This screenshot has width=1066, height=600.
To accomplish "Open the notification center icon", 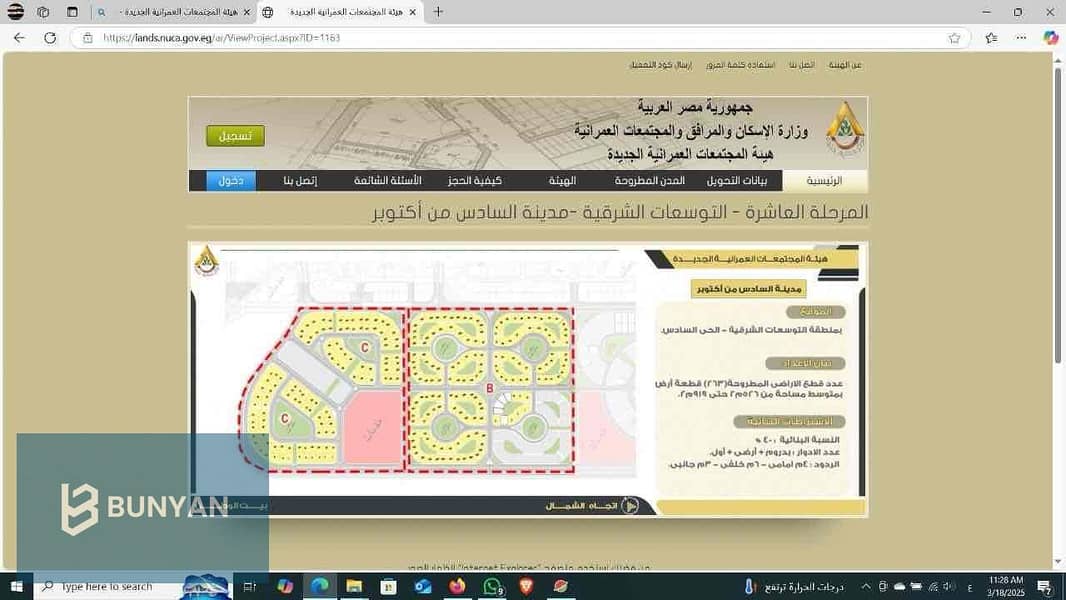I will point(1045,586).
